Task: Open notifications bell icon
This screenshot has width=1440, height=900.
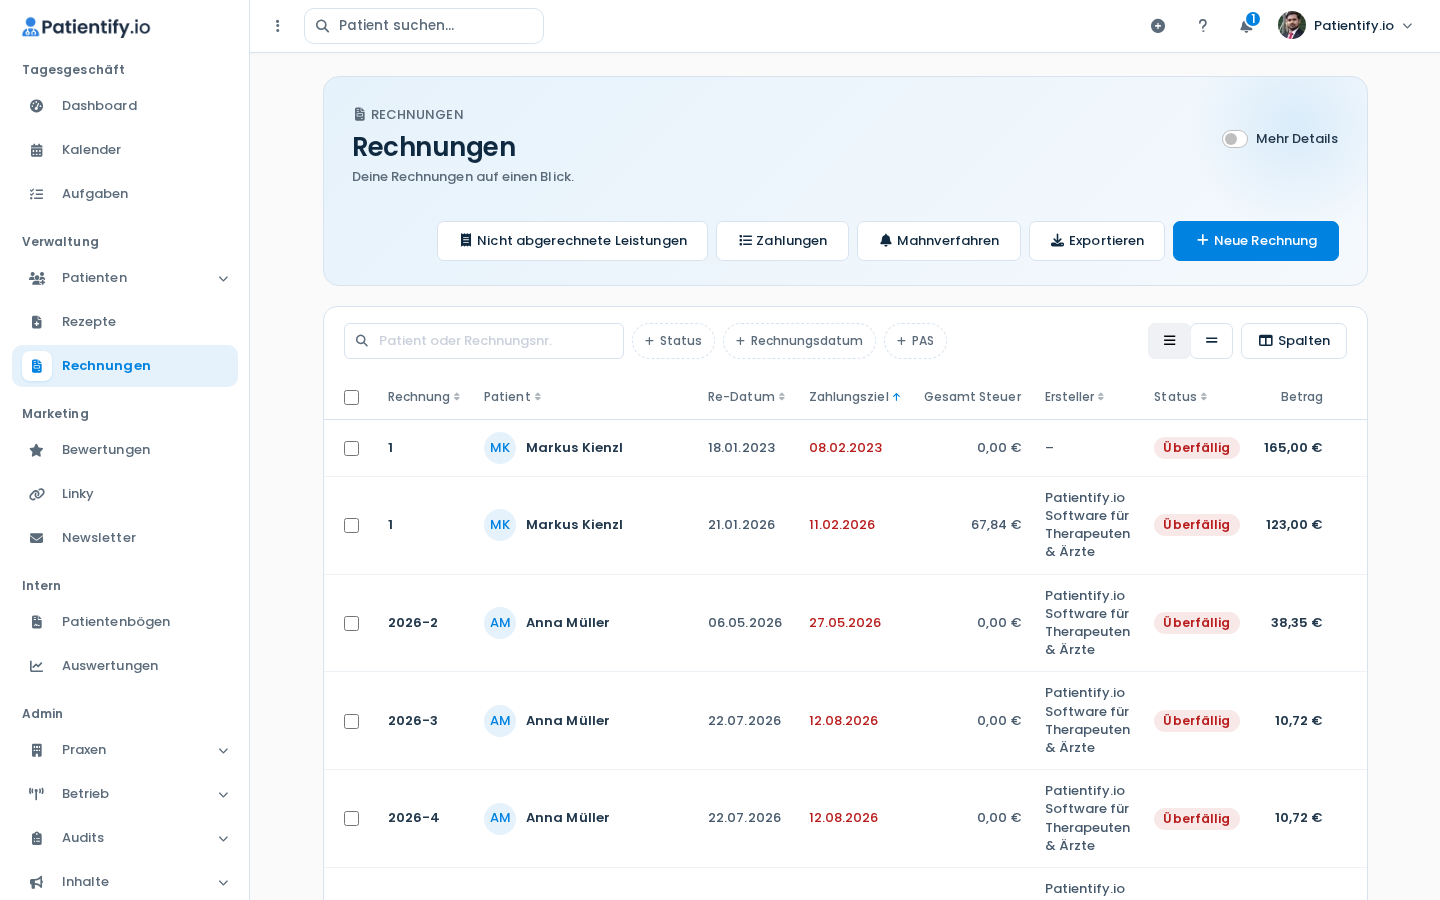Action: click(1246, 26)
